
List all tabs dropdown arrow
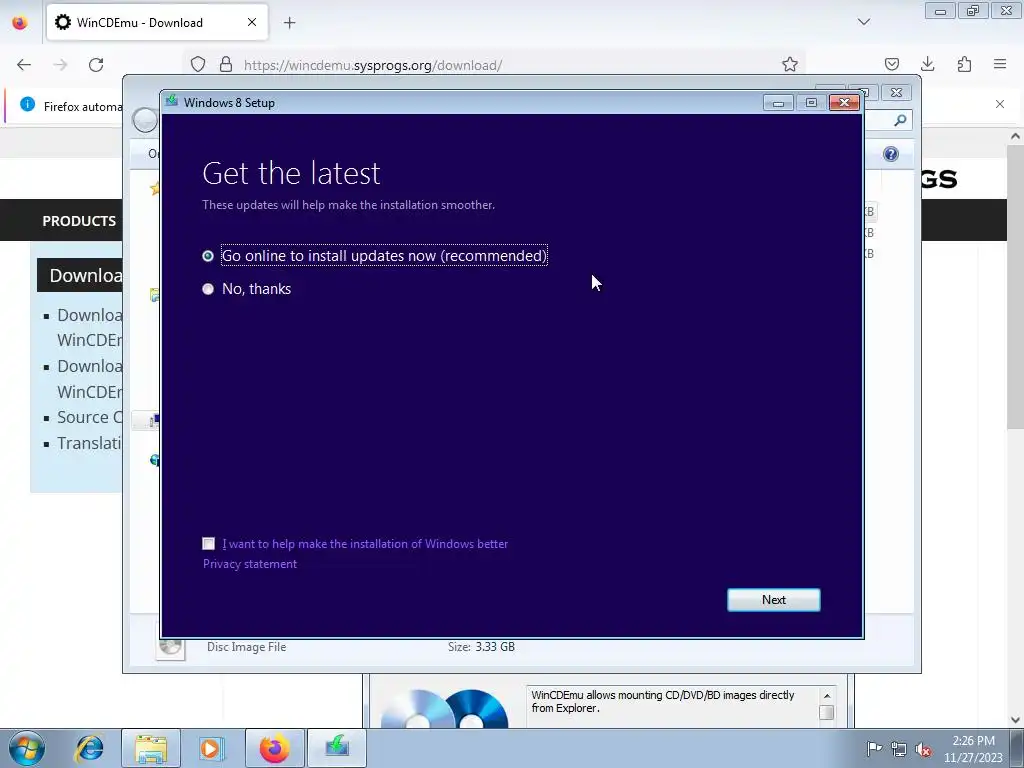[863, 22]
